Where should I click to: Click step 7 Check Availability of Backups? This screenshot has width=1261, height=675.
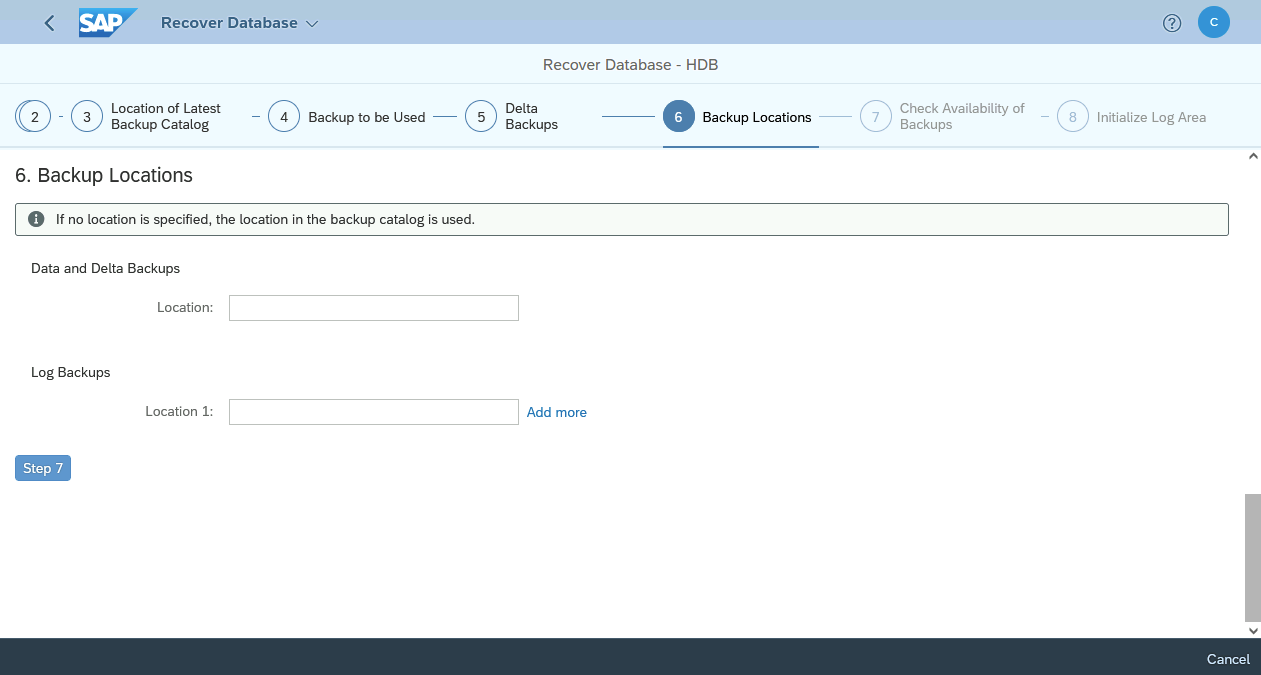point(875,117)
